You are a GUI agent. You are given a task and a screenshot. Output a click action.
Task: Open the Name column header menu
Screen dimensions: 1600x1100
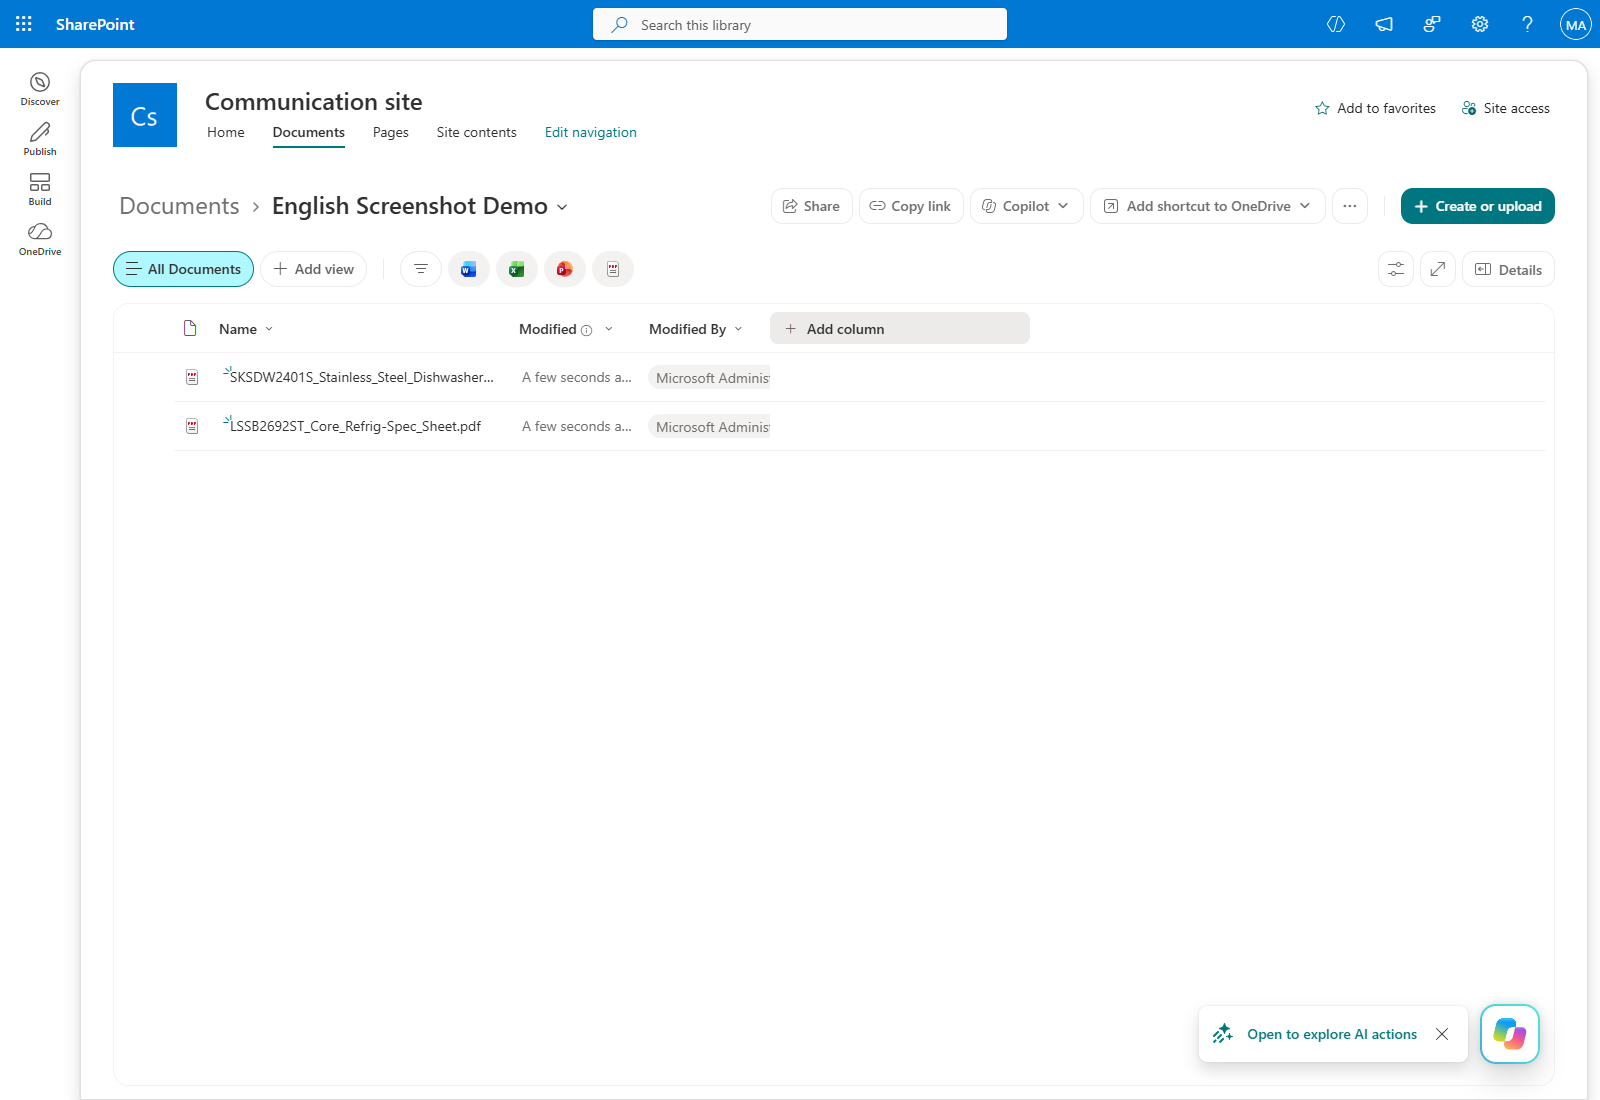pyautogui.click(x=246, y=329)
